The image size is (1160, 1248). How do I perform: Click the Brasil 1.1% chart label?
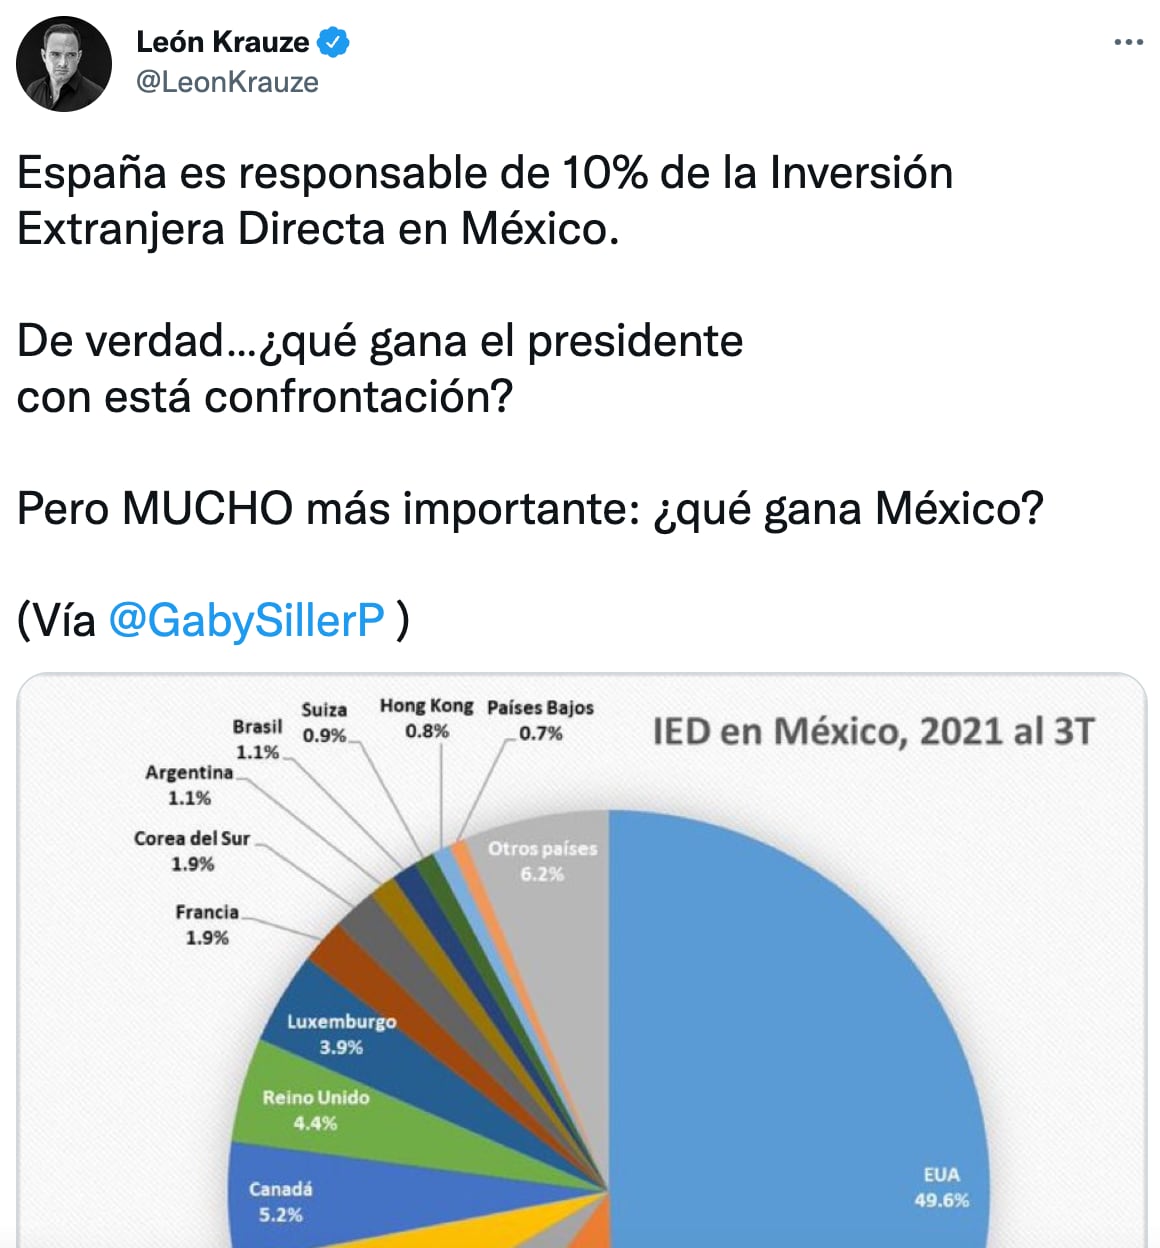258,738
